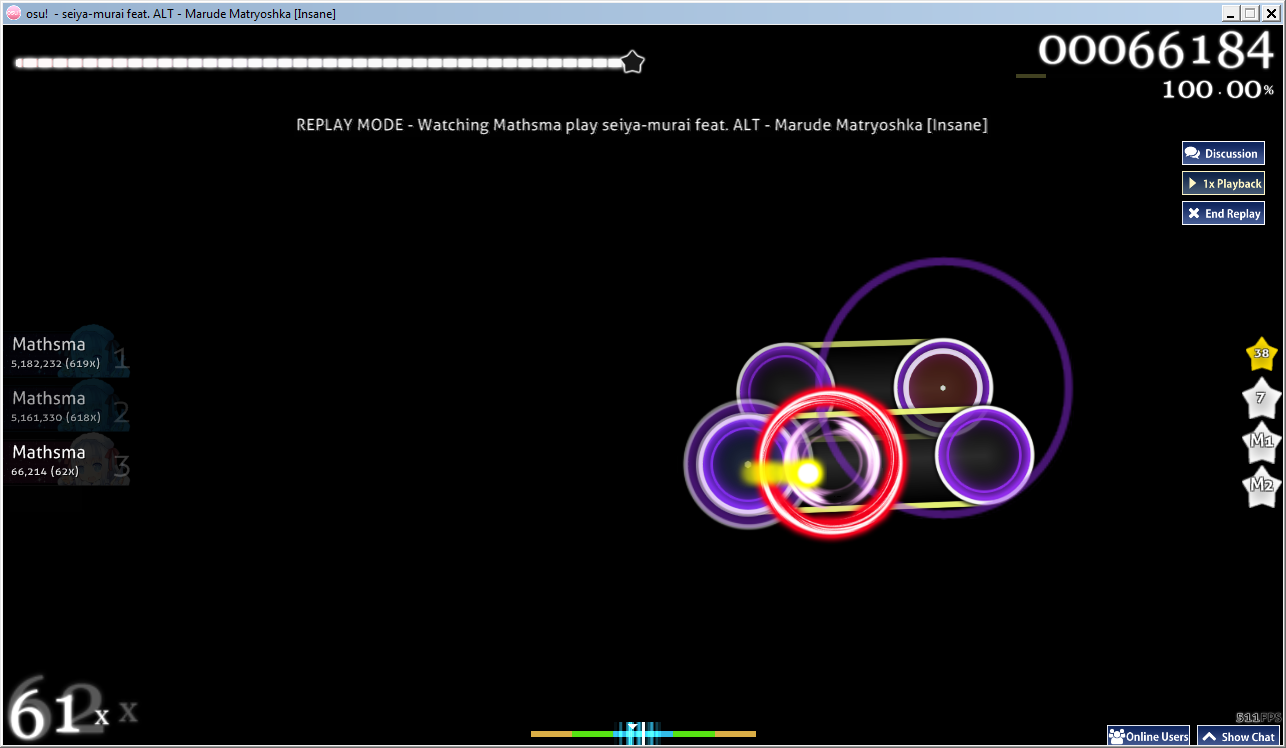Screen dimensions: 1286x748
Task: Click the REPLAY MODE banner text
Action: click(642, 125)
